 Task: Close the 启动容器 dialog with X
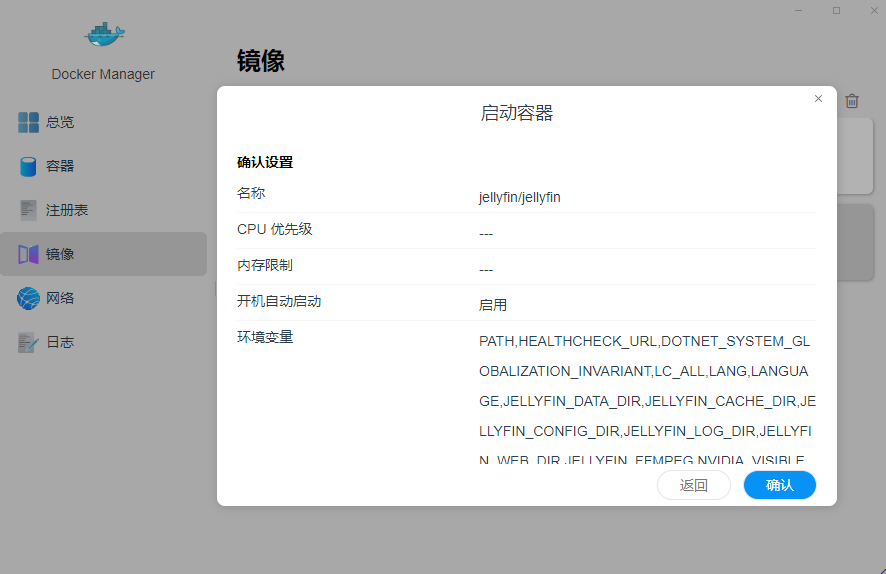click(x=818, y=99)
